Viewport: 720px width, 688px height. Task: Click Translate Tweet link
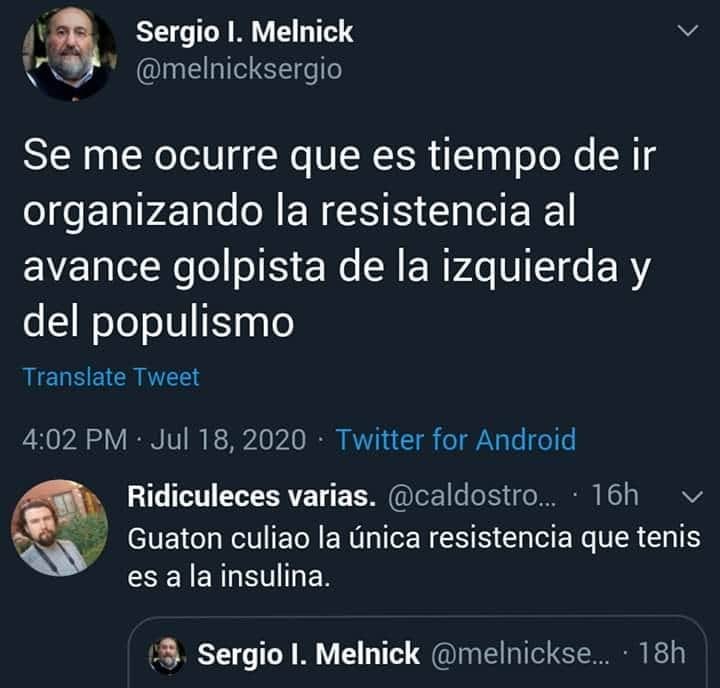pyautogui.click(x=111, y=377)
